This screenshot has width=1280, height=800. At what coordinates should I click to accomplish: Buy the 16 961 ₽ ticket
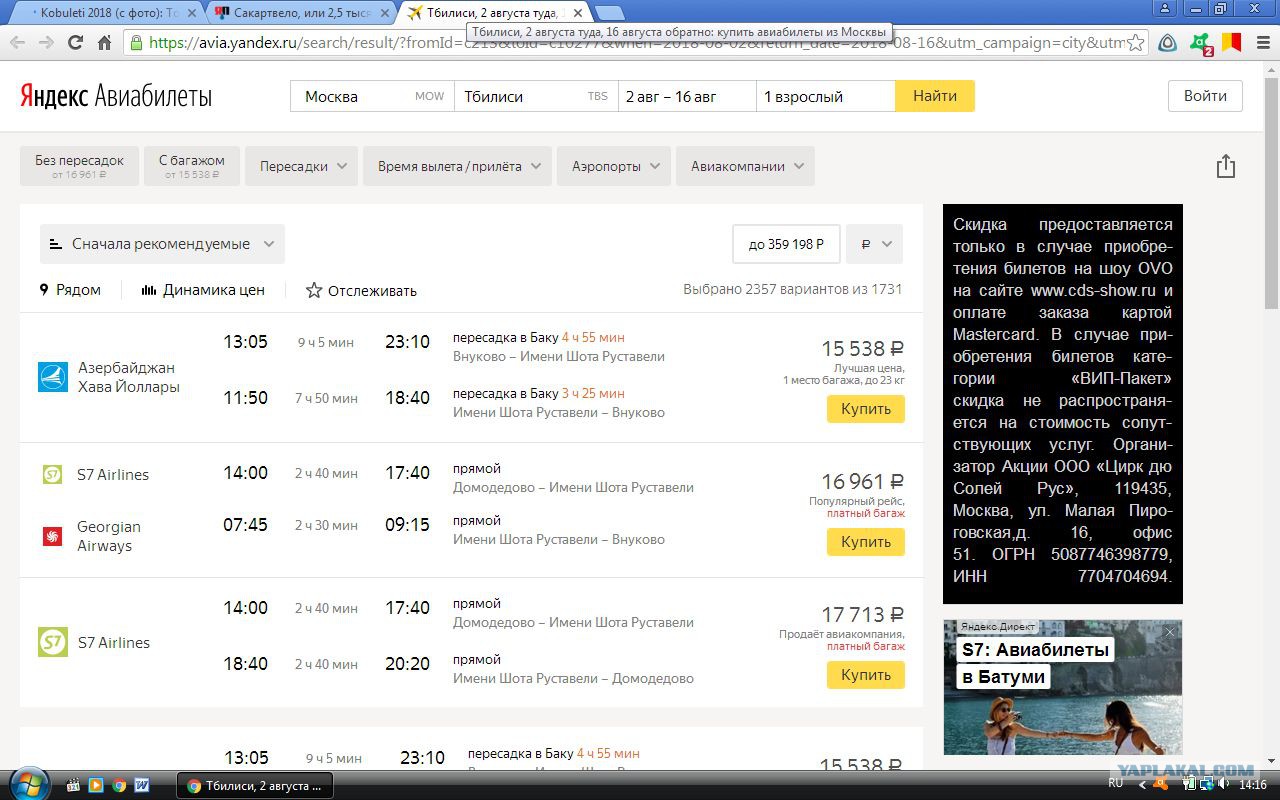click(x=866, y=542)
